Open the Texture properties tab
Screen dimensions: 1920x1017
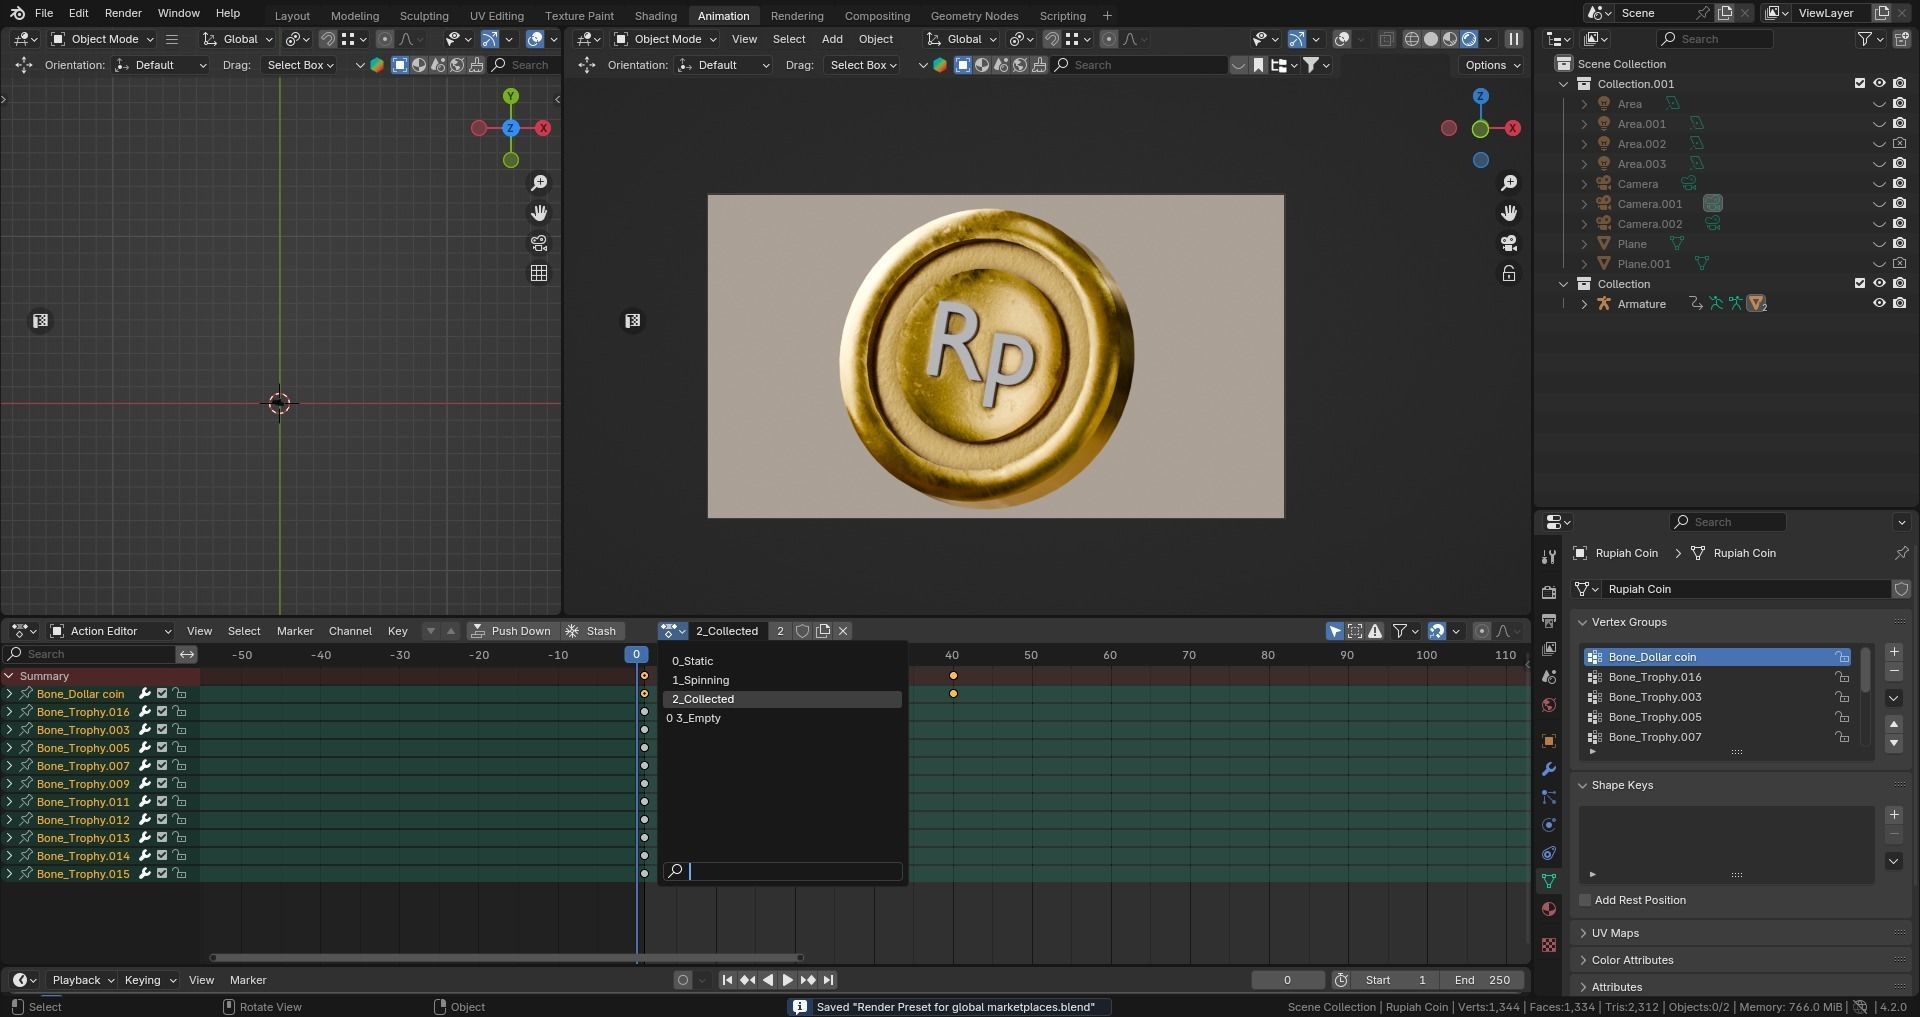coord(1549,945)
